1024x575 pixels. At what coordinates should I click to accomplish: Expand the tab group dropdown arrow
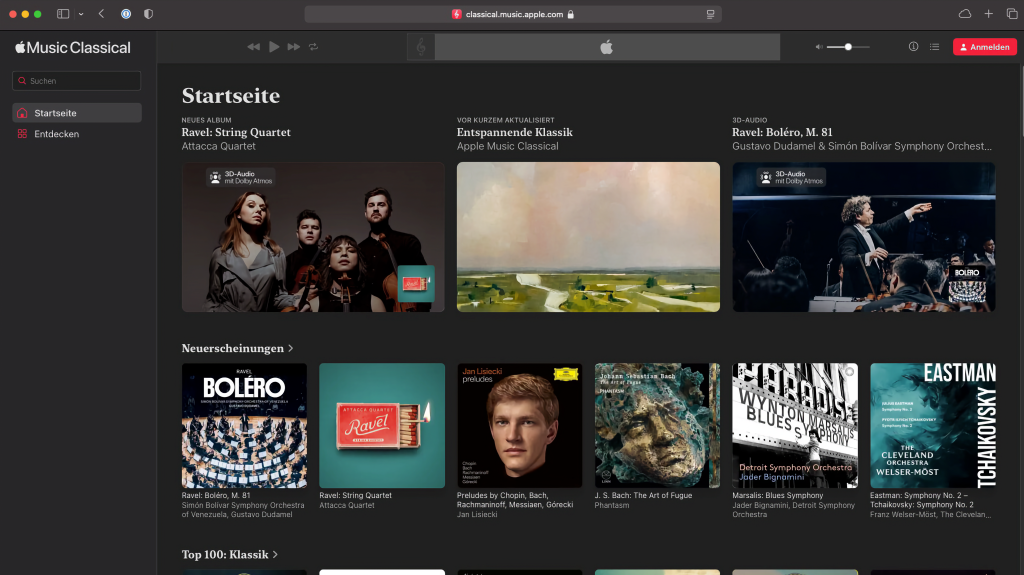(x=81, y=14)
